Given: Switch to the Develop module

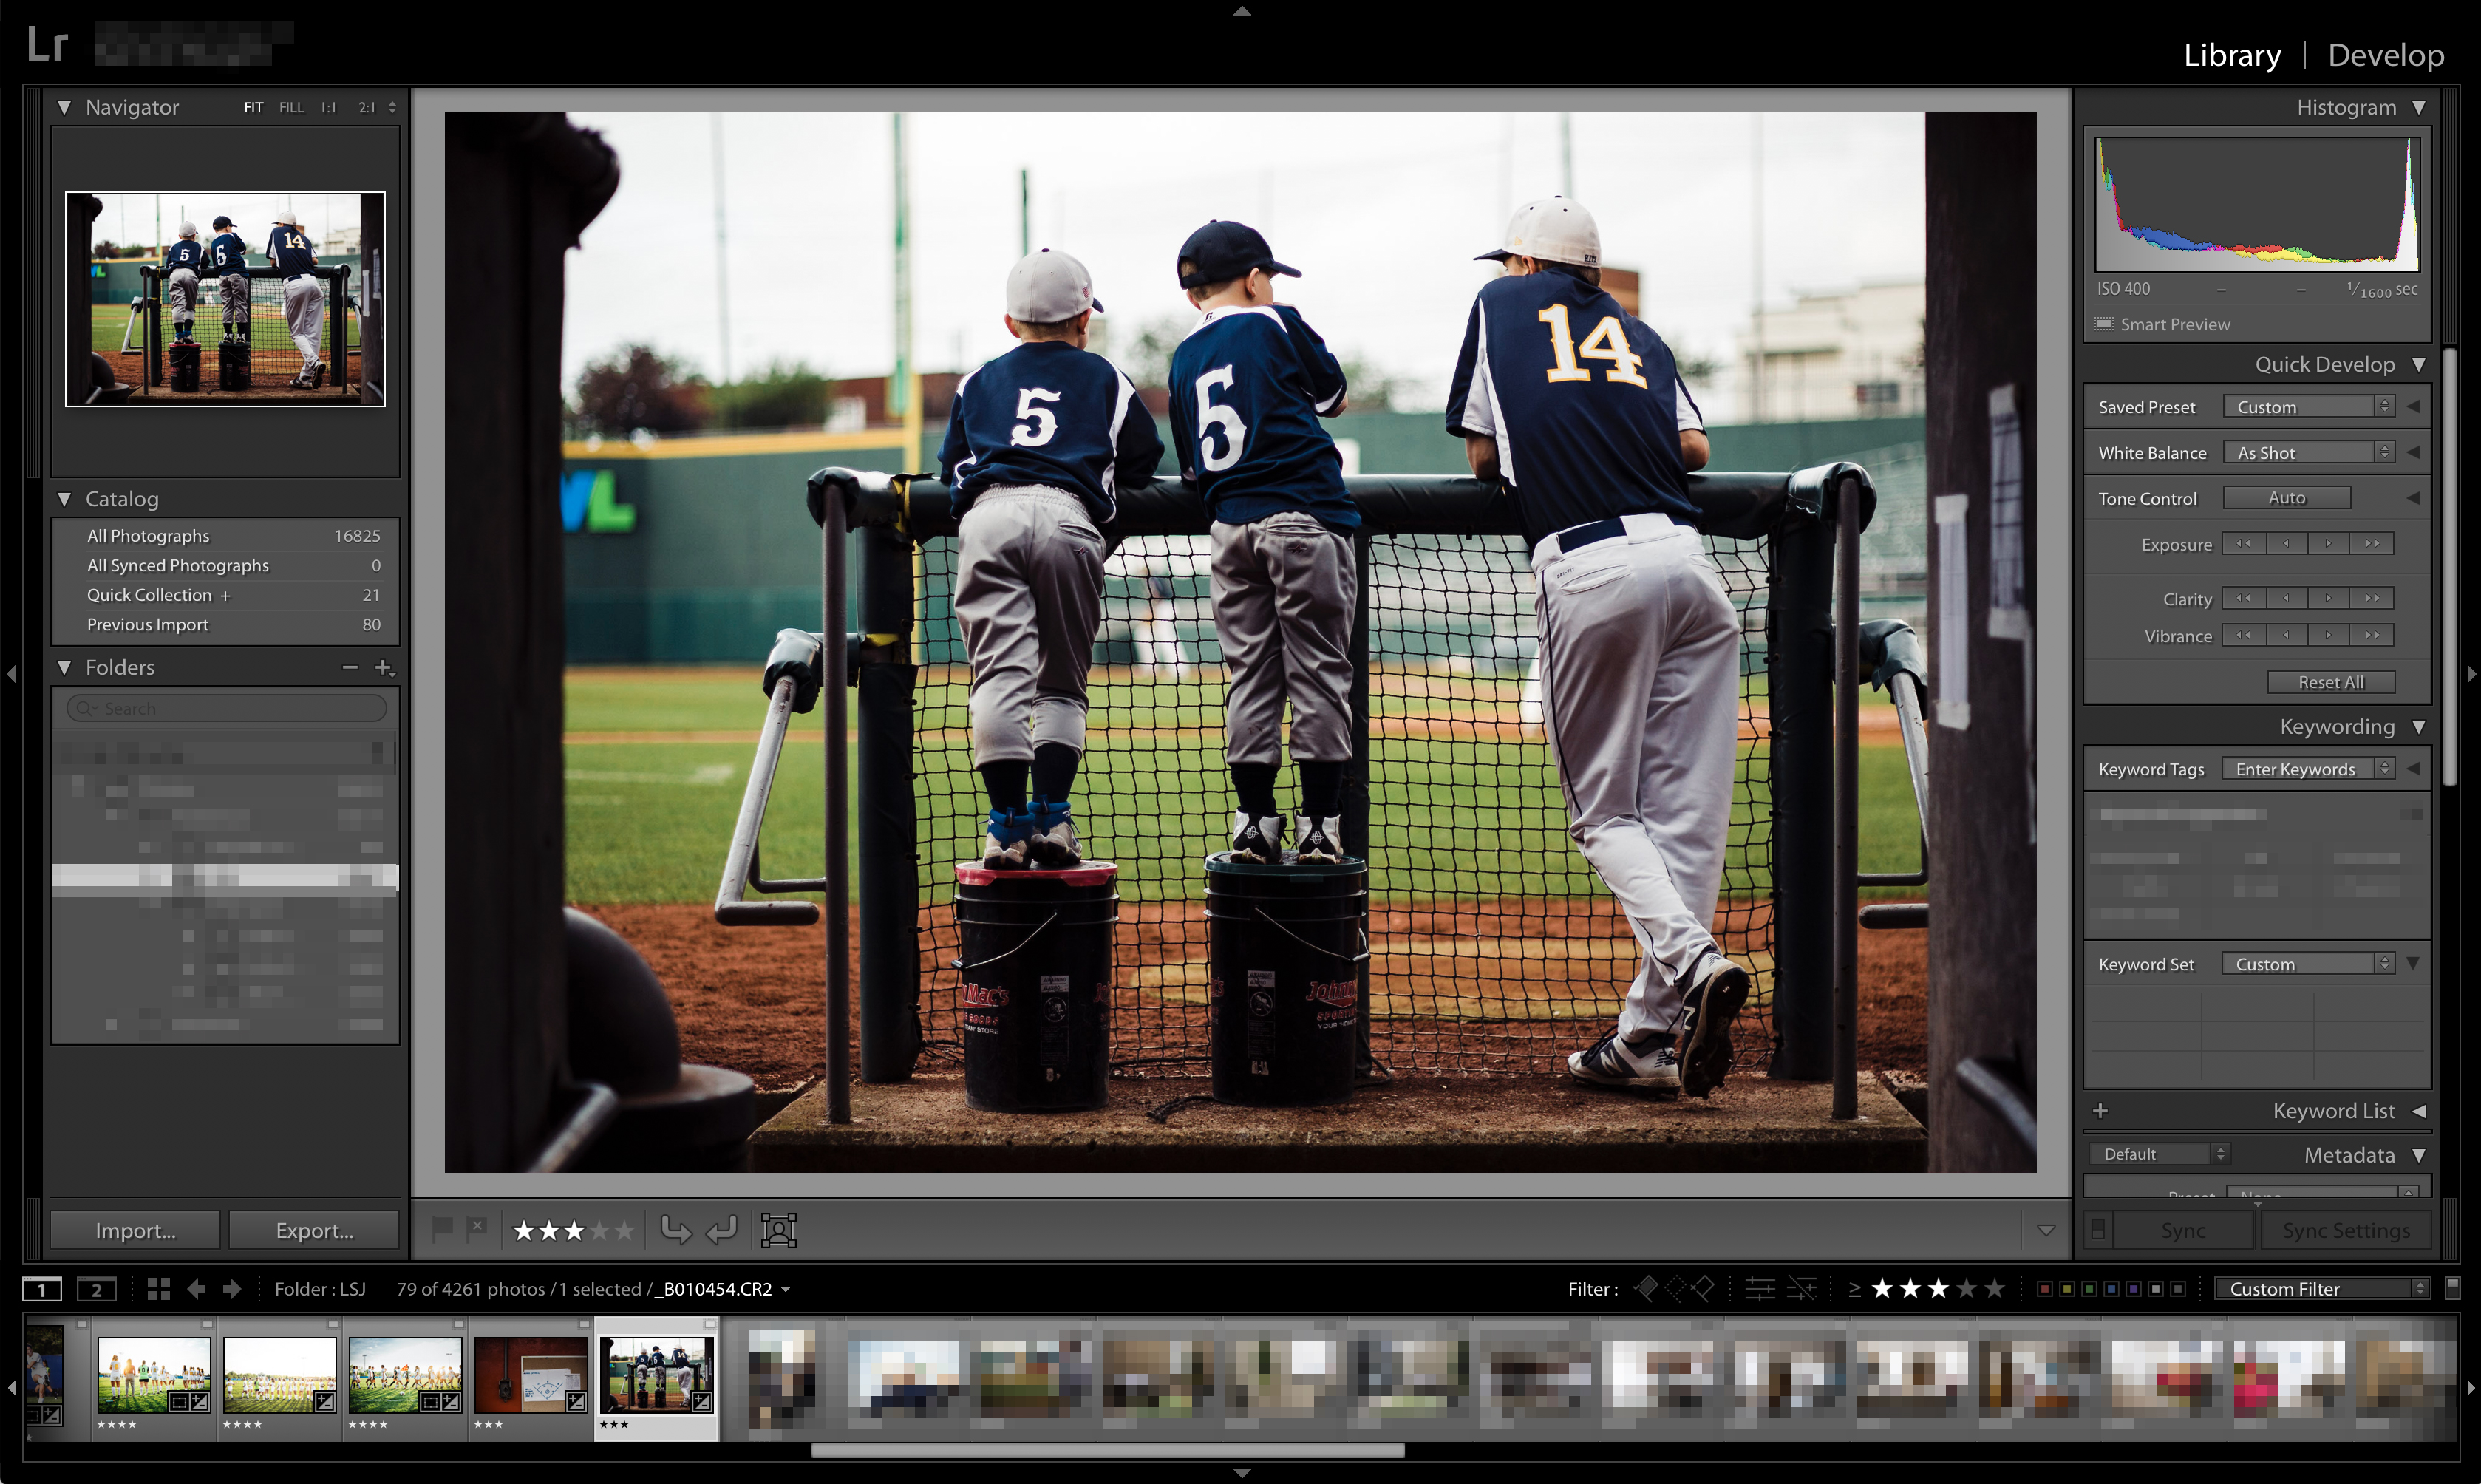Looking at the screenshot, I should (2385, 55).
